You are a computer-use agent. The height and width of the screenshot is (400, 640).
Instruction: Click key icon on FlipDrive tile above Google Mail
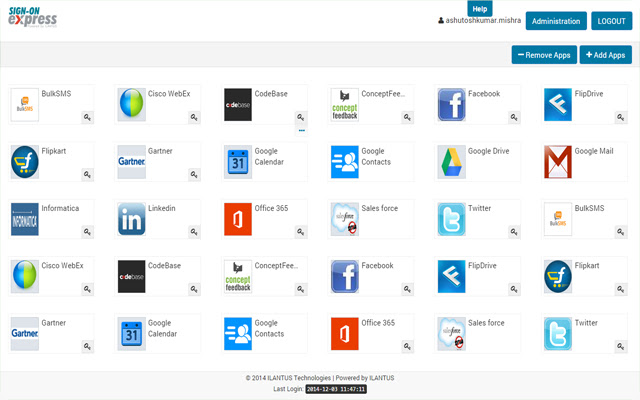(621, 118)
